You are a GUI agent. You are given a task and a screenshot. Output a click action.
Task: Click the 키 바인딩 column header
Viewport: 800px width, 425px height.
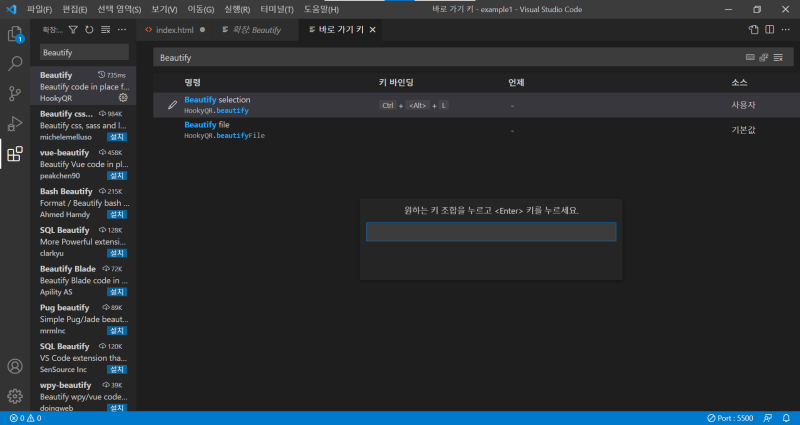[x=395, y=82]
